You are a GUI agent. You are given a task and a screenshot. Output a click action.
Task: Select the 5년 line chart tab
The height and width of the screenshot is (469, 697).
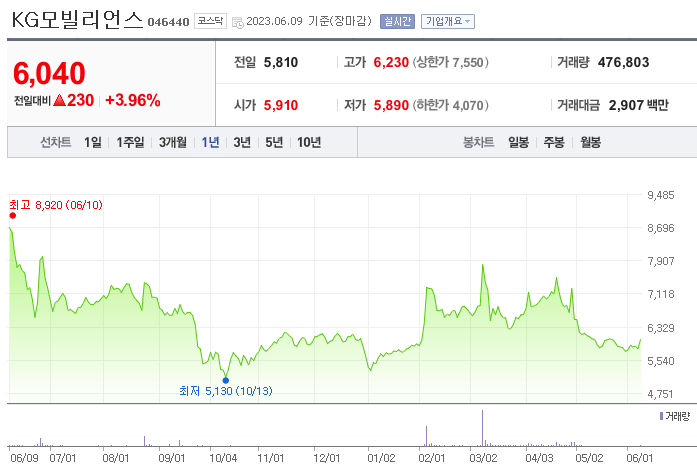tap(274, 142)
